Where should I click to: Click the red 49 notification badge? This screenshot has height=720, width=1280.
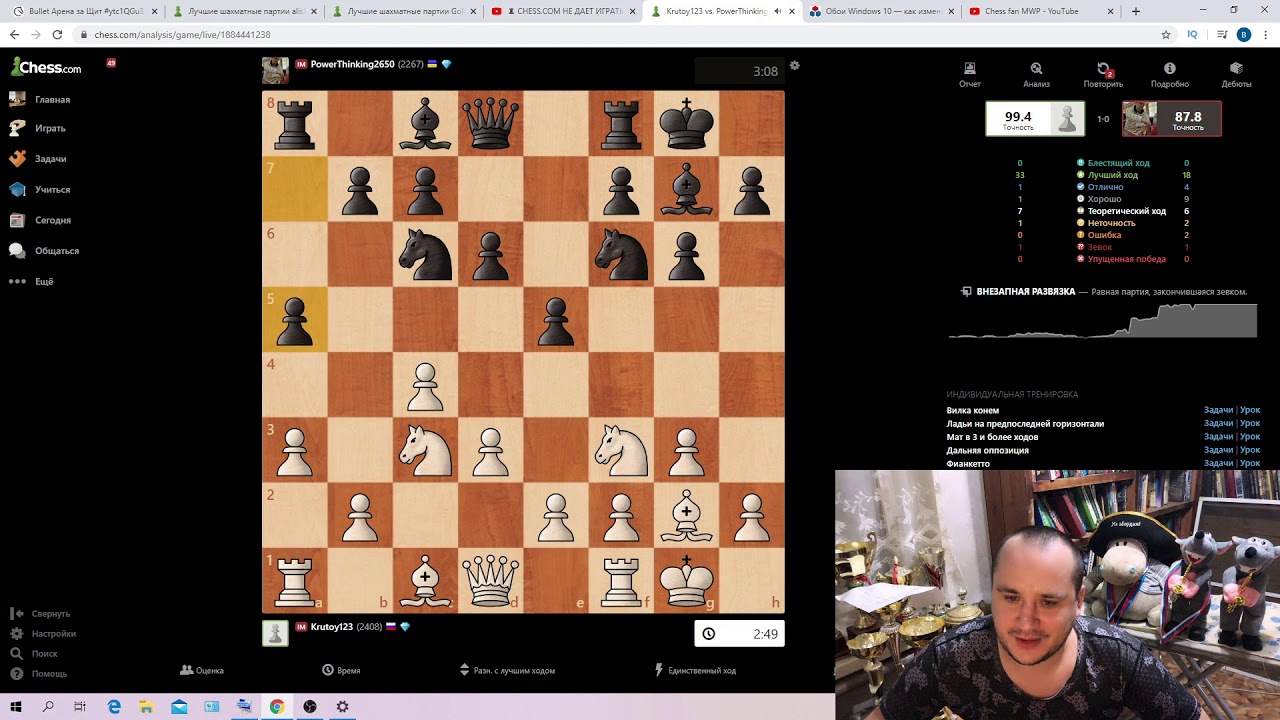pyautogui.click(x=111, y=63)
